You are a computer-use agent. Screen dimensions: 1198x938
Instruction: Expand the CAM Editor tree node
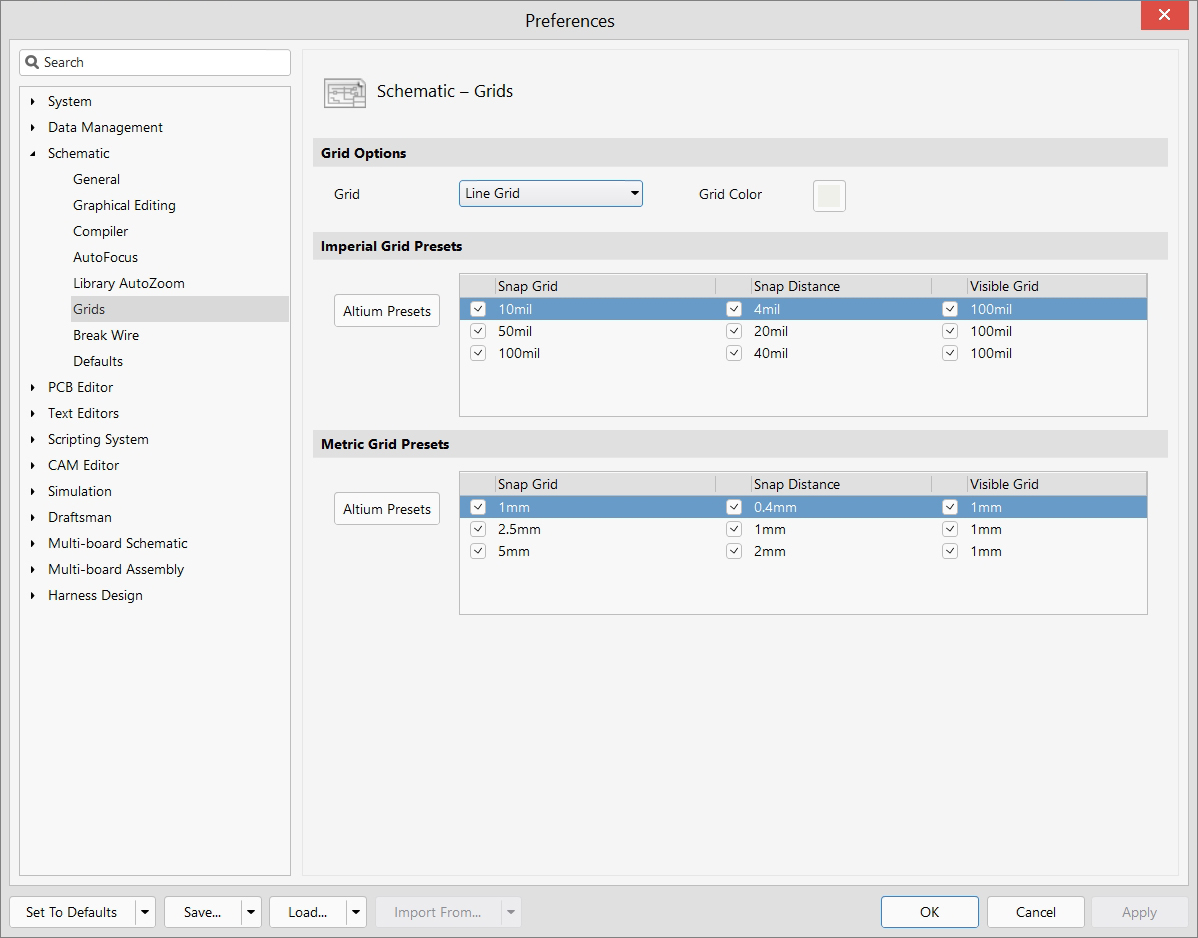click(33, 465)
